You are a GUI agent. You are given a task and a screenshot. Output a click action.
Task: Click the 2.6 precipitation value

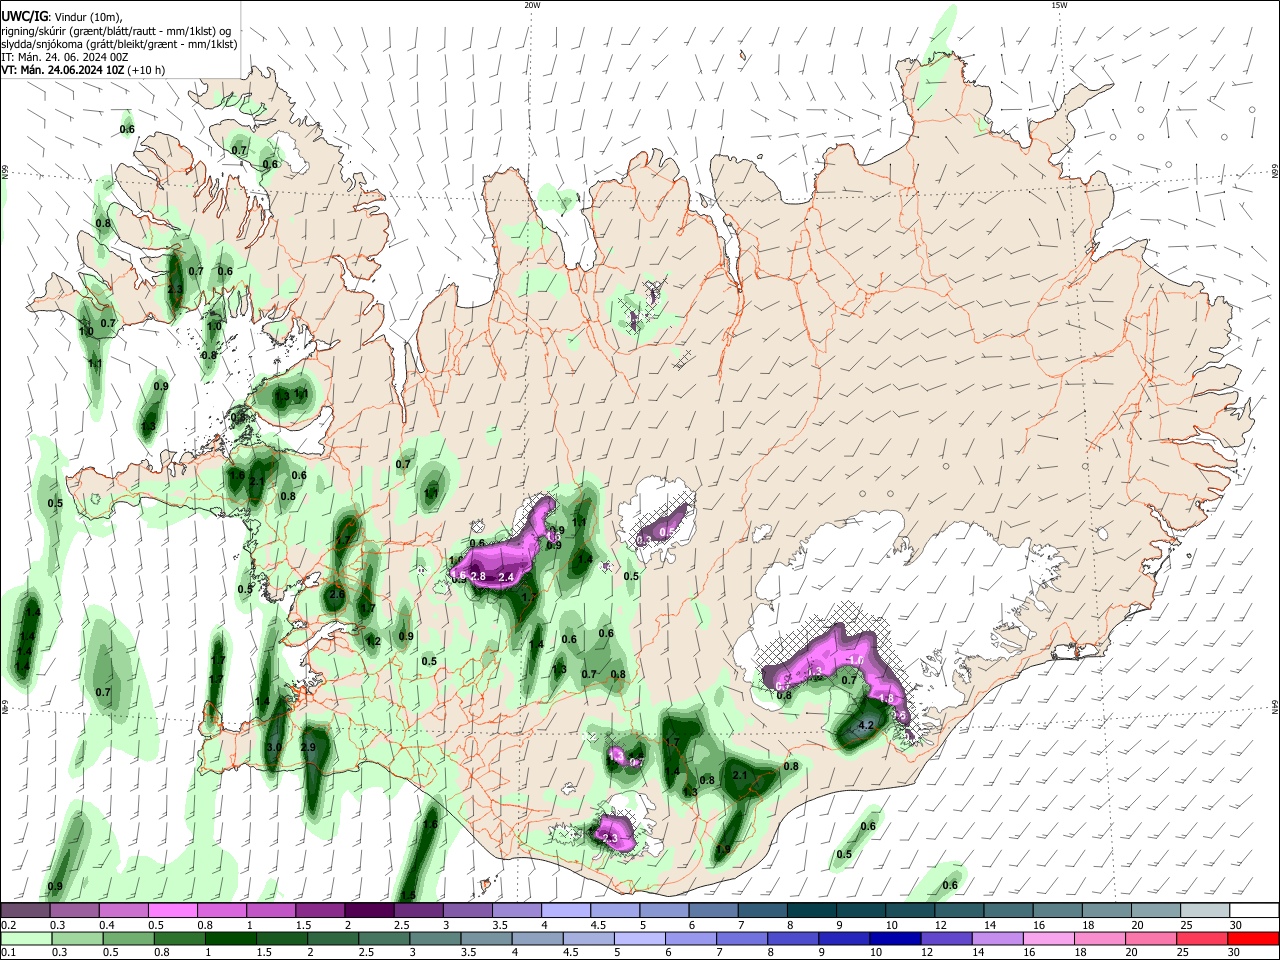[x=337, y=594]
